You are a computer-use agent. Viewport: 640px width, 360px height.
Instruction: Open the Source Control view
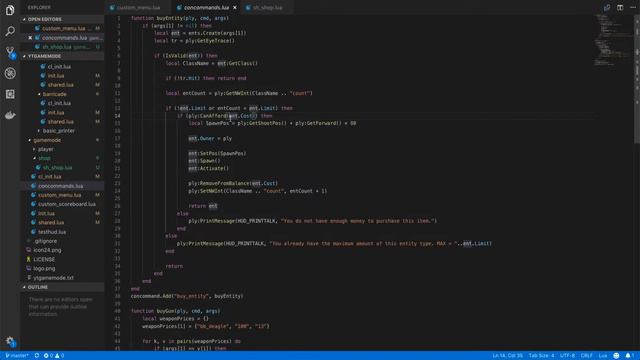[x=10, y=52]
